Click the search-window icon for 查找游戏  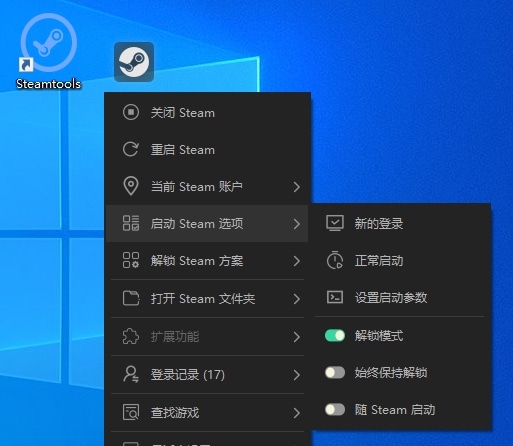[x=131, y=412]
